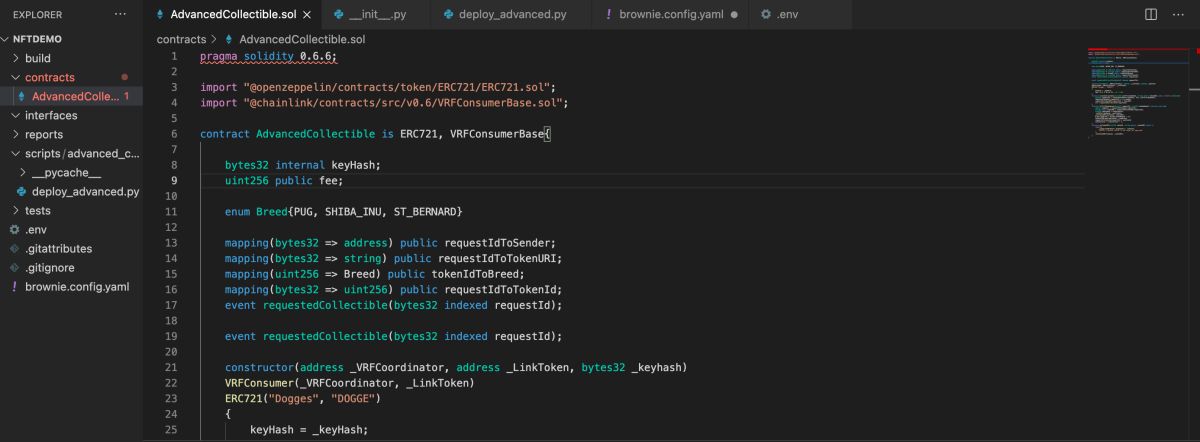Click requestIdToTokenId mapping name

496,289
